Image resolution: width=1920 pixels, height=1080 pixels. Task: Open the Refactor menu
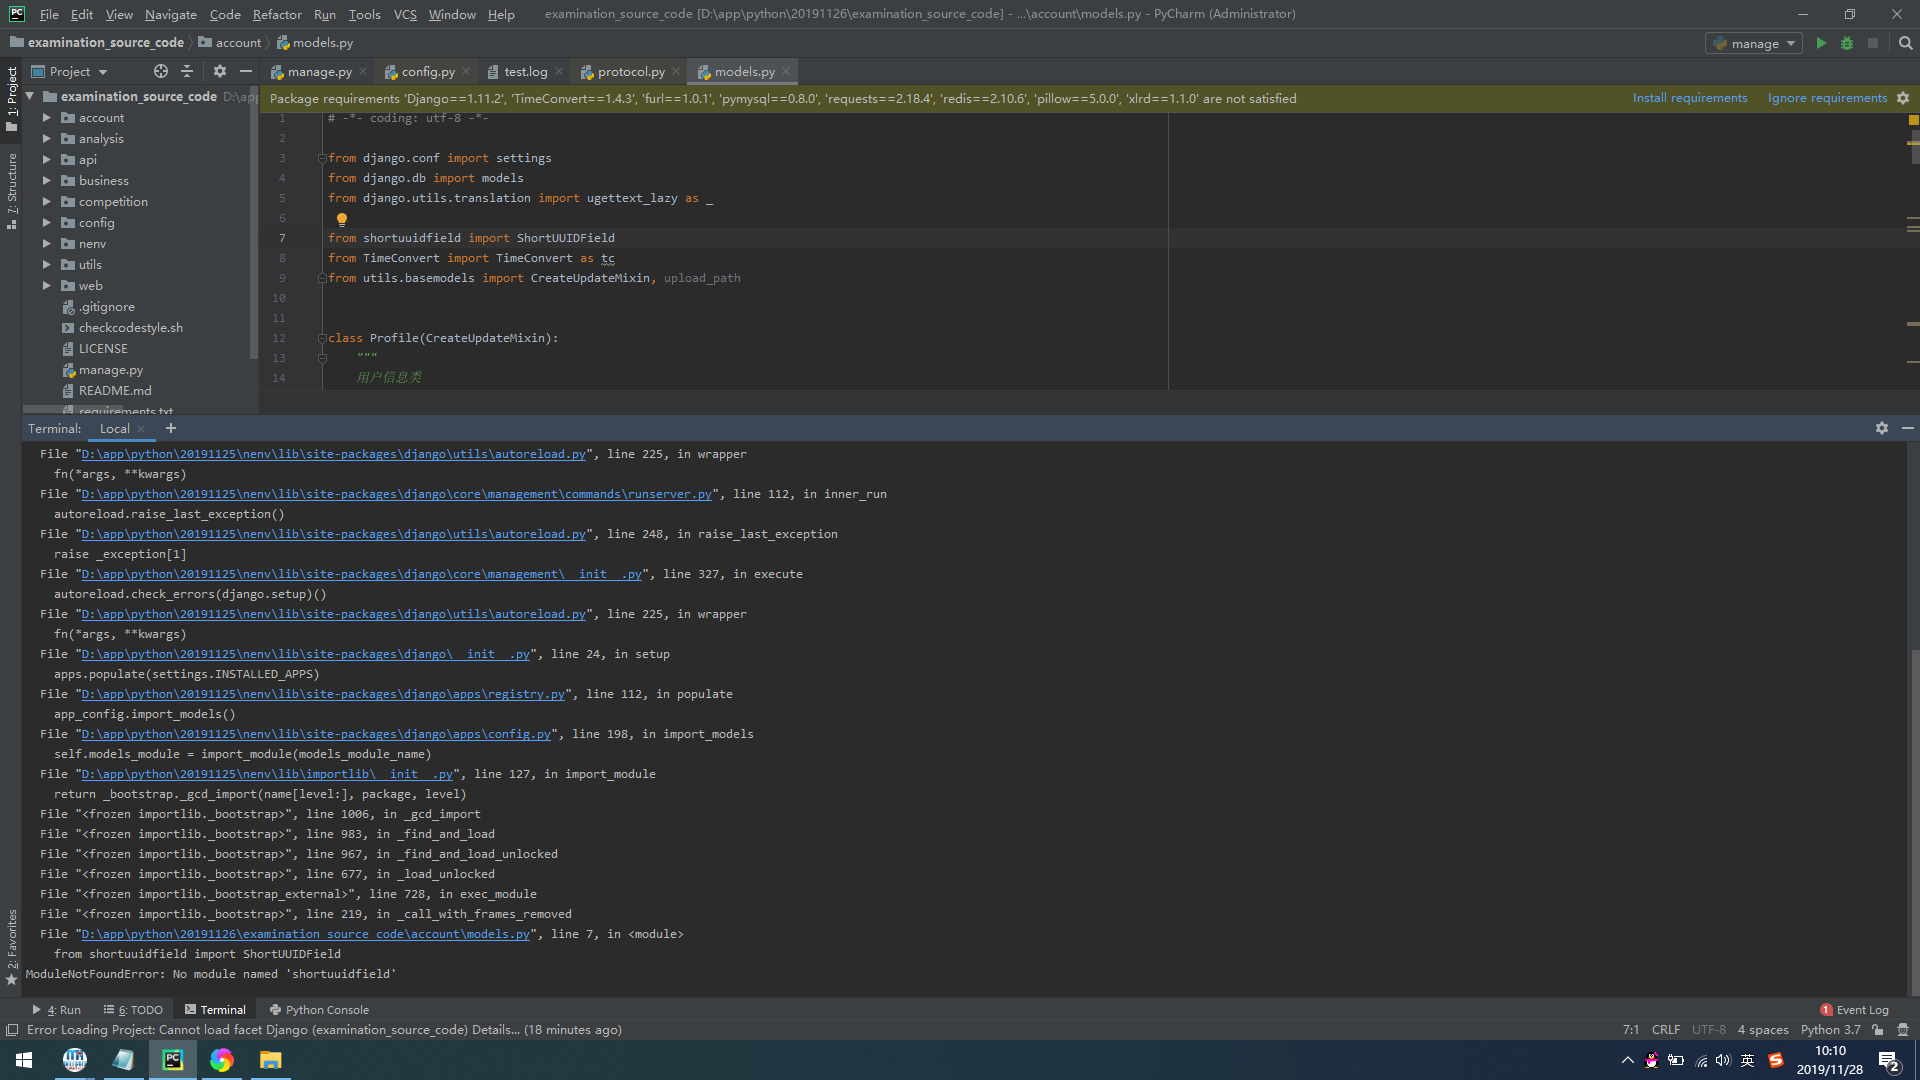coord(277,14)
